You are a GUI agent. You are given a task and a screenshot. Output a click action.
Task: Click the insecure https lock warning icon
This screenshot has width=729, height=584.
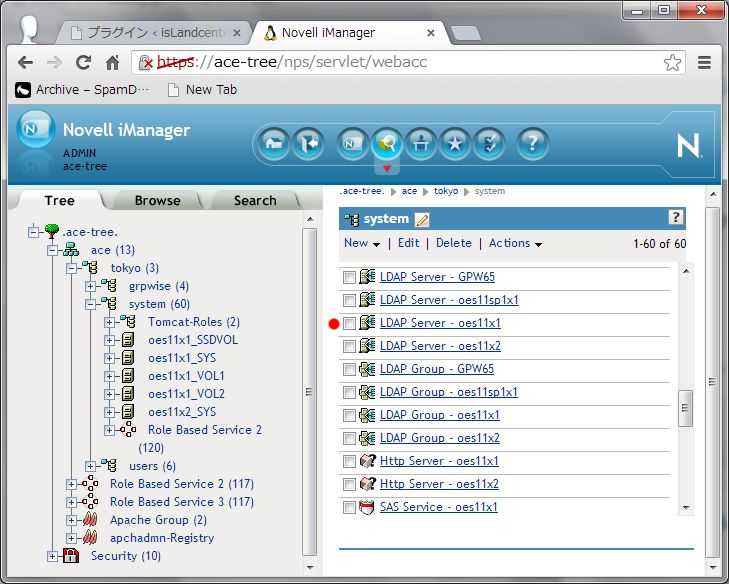tap(146, 62)
